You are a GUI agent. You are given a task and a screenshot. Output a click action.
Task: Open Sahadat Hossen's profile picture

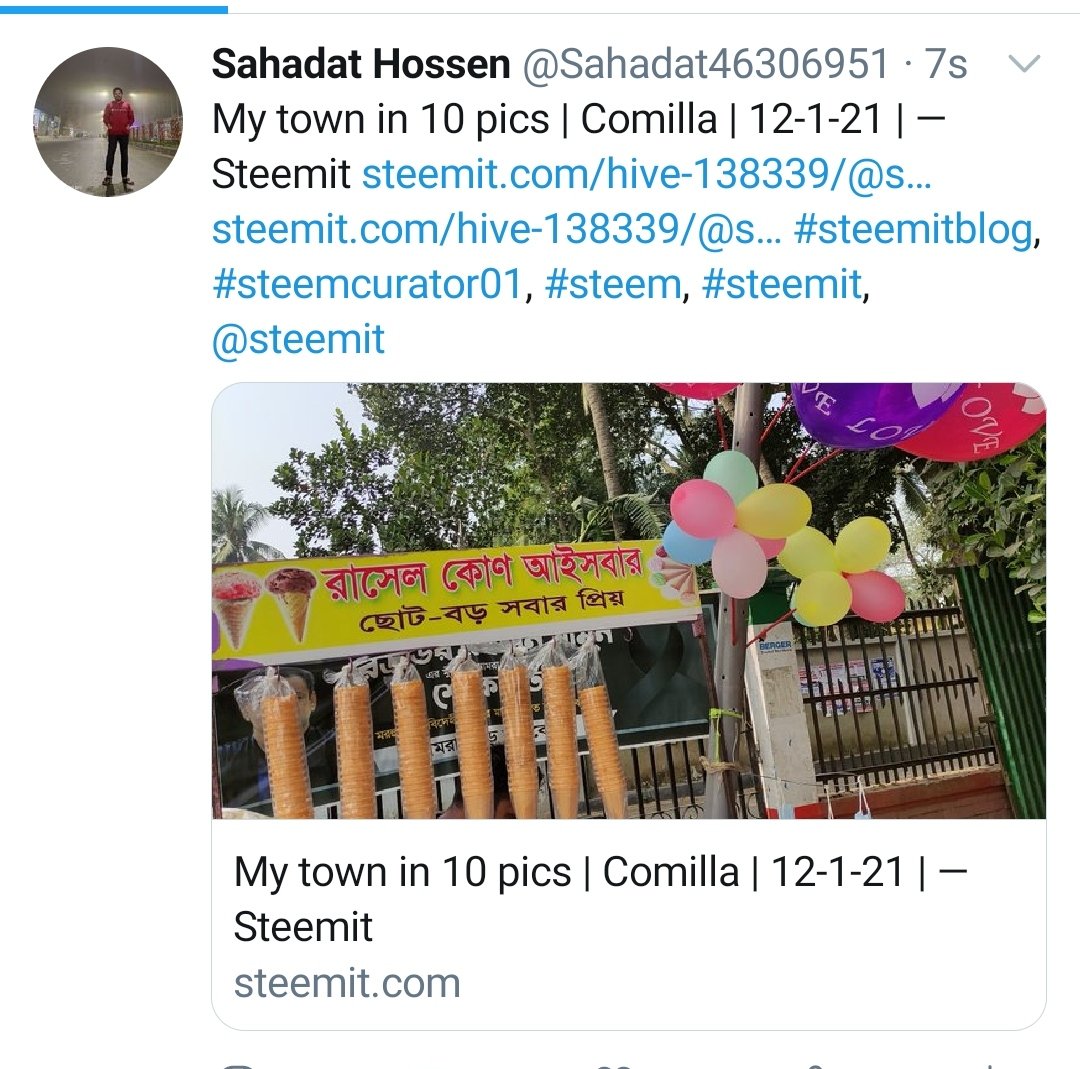tap(108, 122)
